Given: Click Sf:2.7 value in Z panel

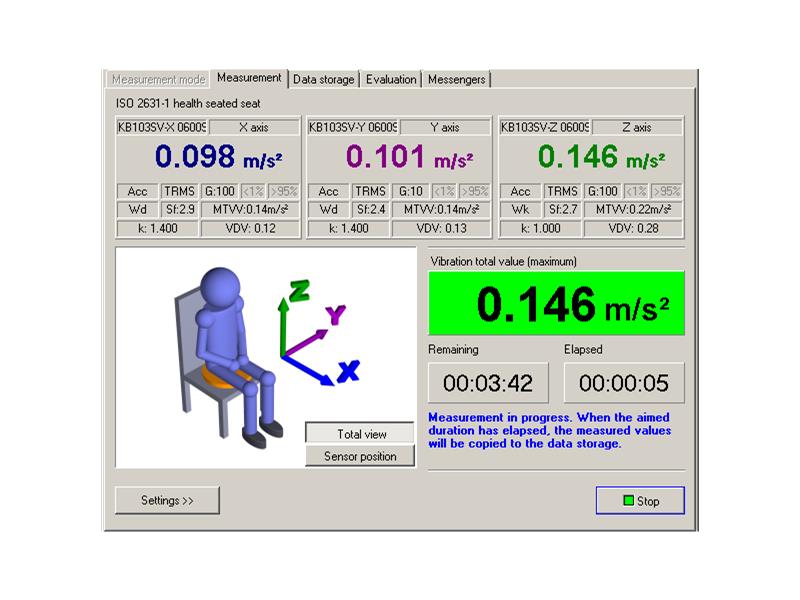Looking at the screenshot, I should point(563,210).
